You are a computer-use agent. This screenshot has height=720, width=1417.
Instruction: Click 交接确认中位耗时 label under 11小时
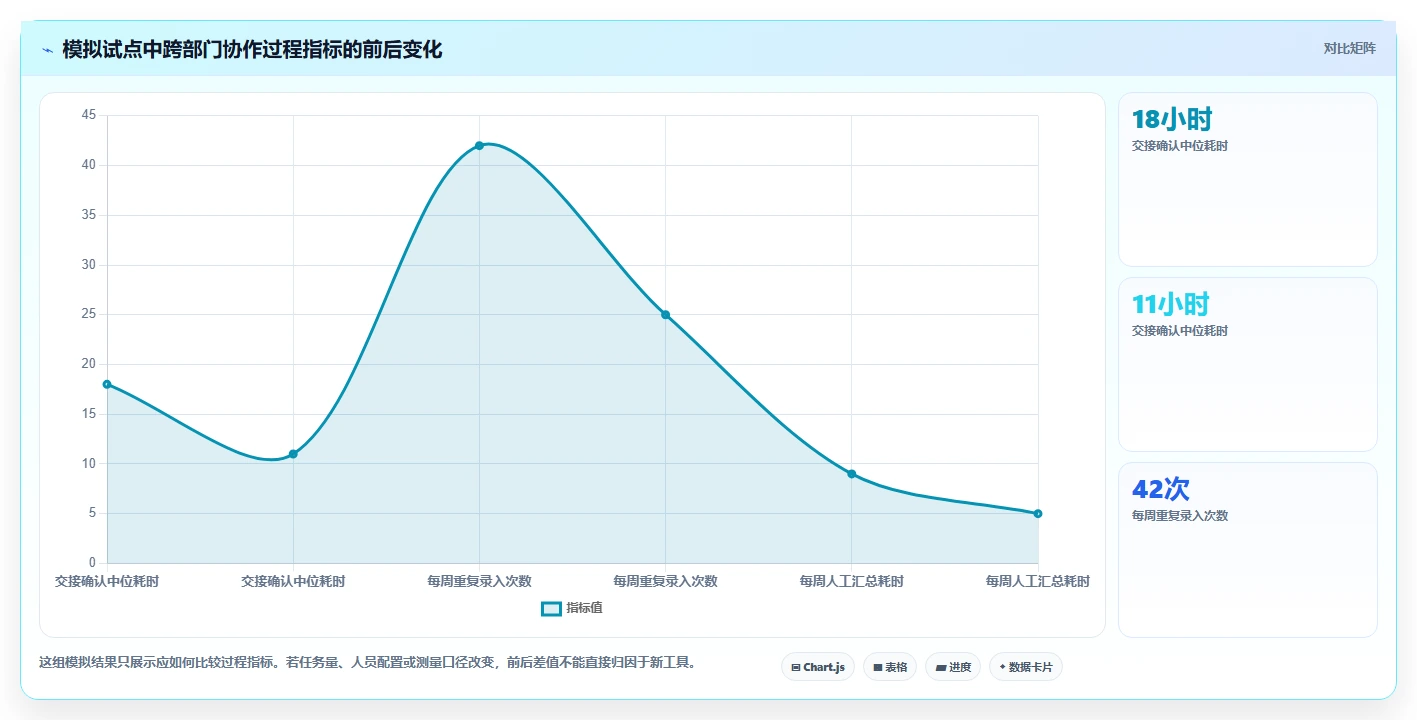(1180, 331)
